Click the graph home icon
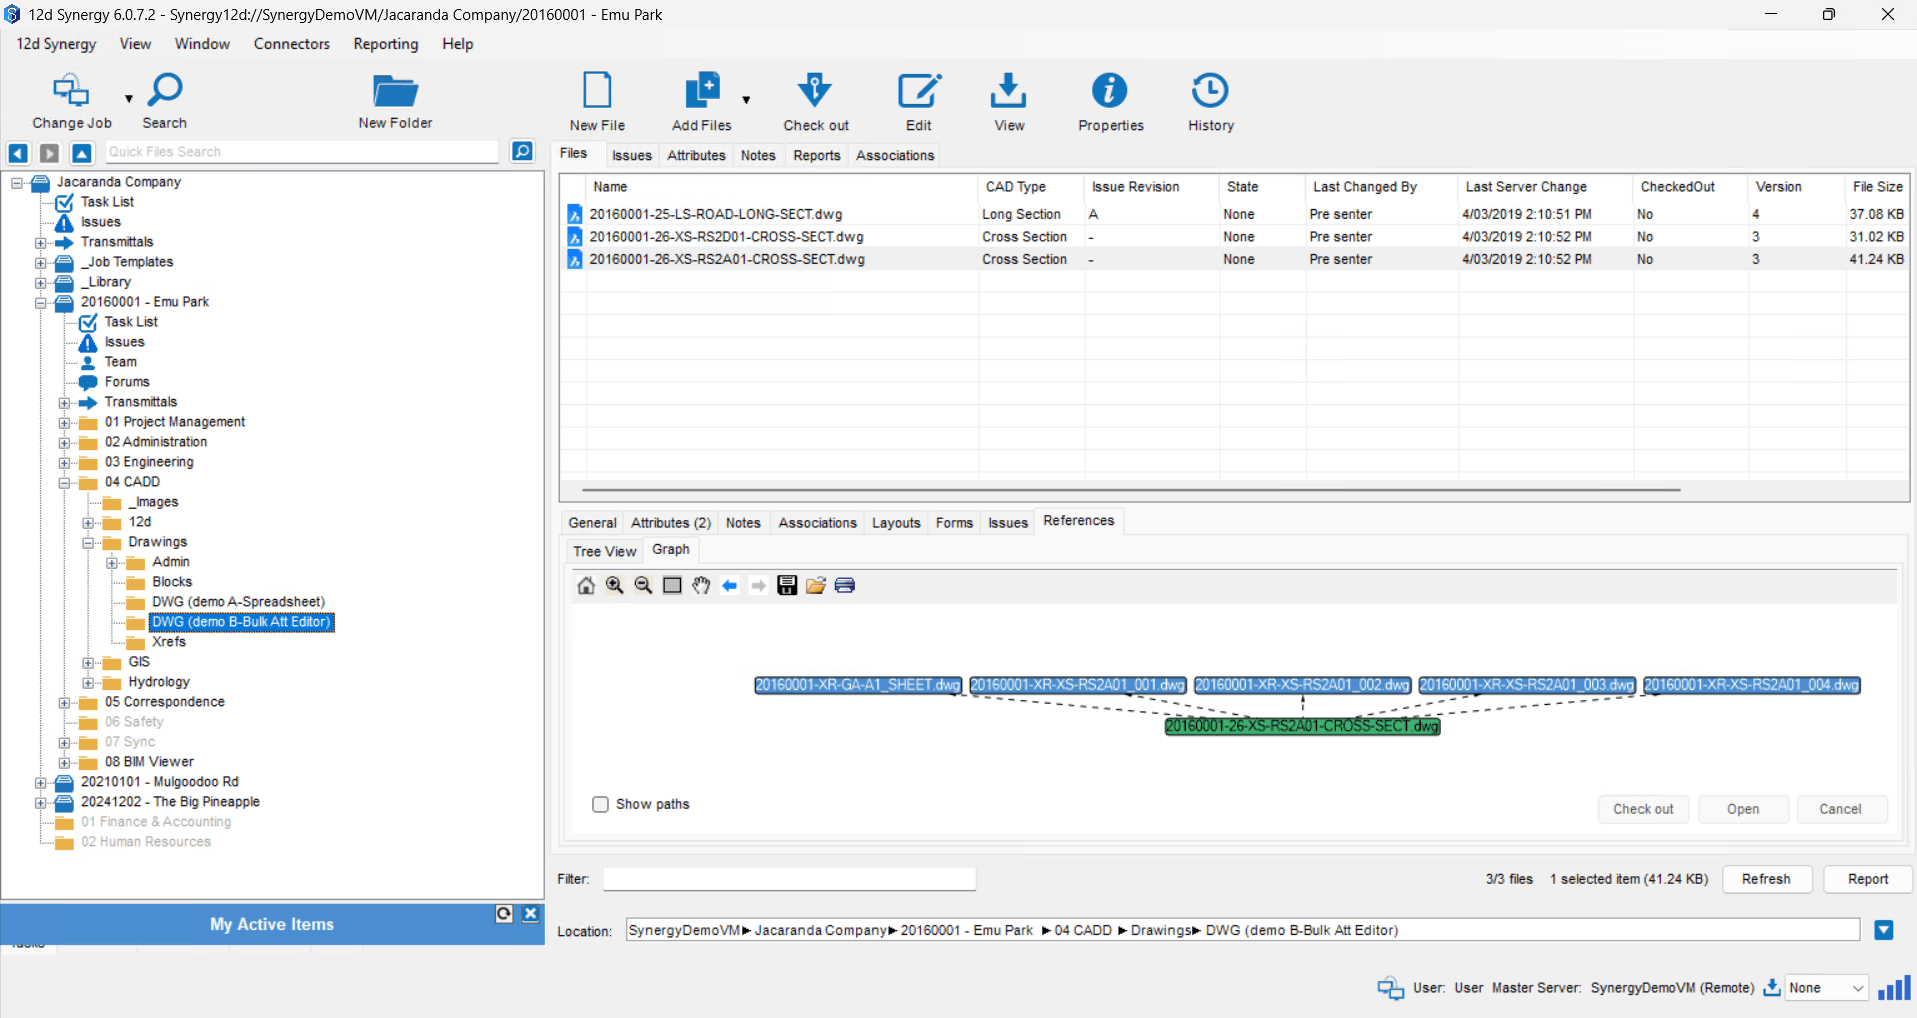This screenshot has height=1018, width=1917. pyautogui.click(x=586, y=586)
